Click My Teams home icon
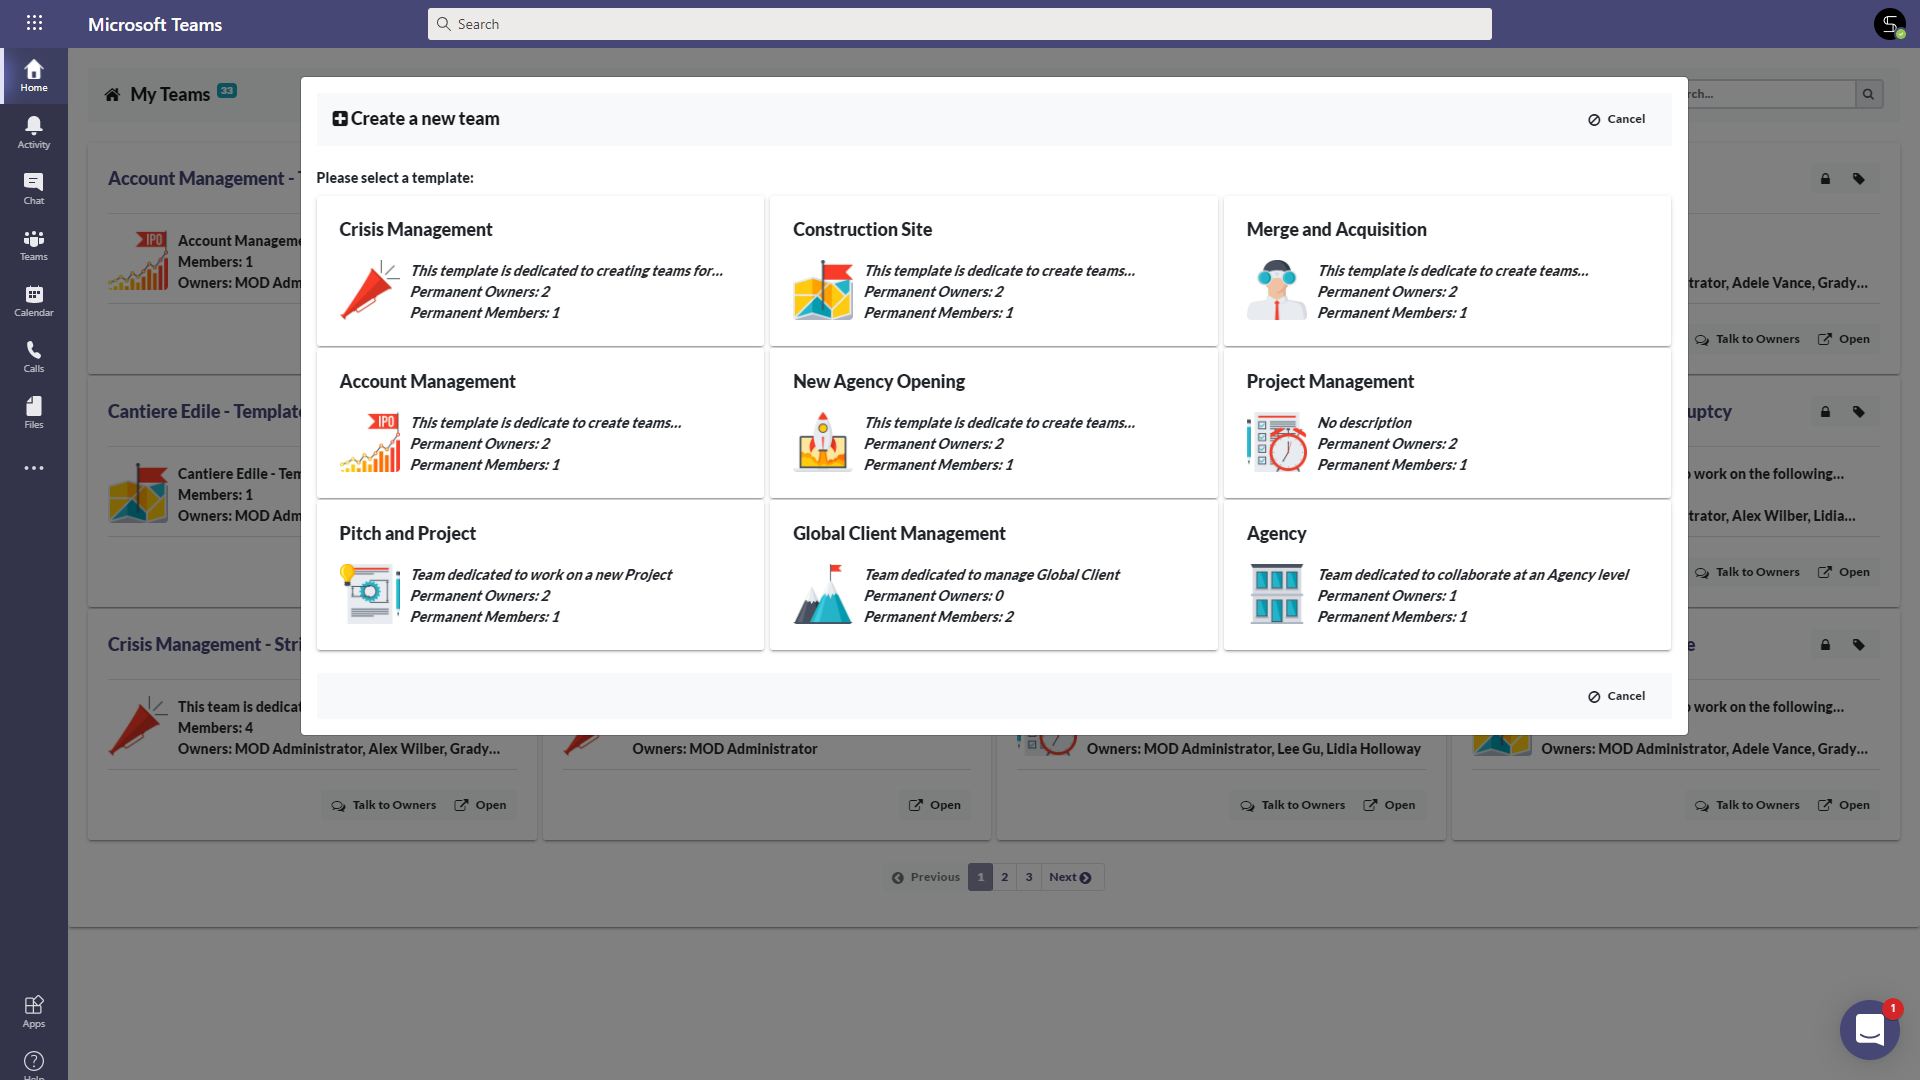The width and height of the screenshot is (1920, 1080). coord(112,94)
